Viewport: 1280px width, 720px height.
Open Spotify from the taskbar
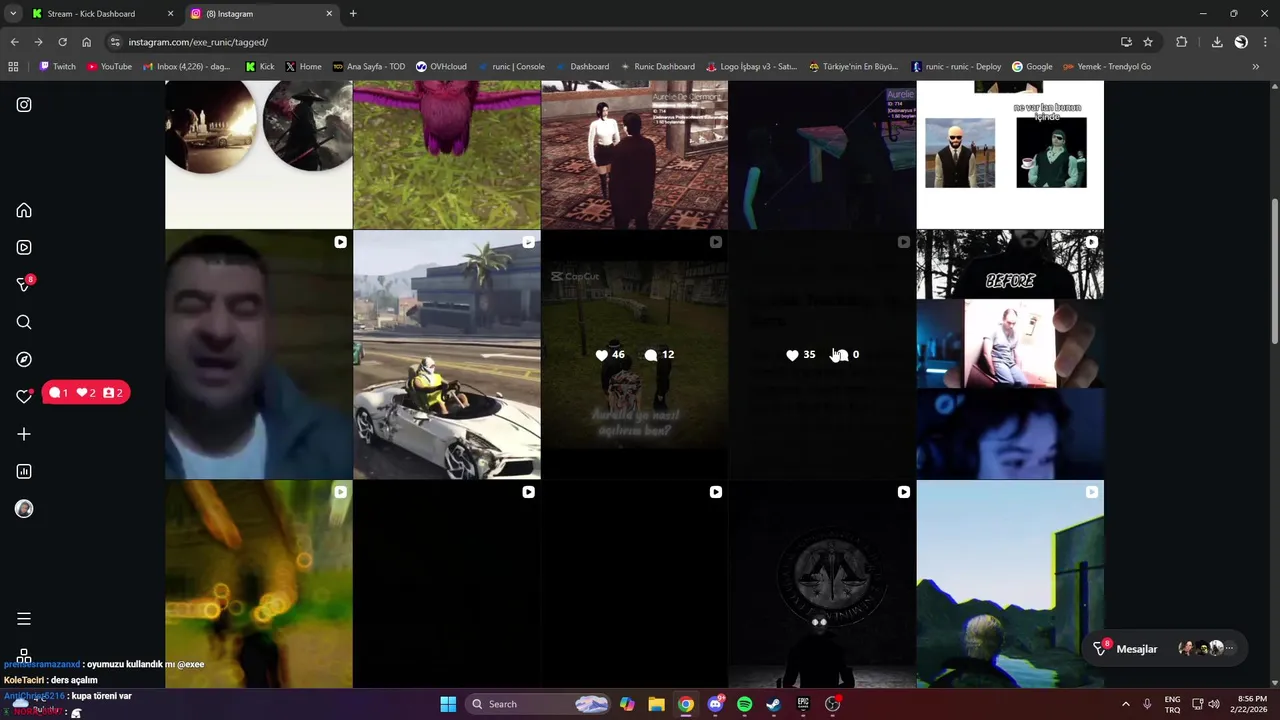point(744,704)
